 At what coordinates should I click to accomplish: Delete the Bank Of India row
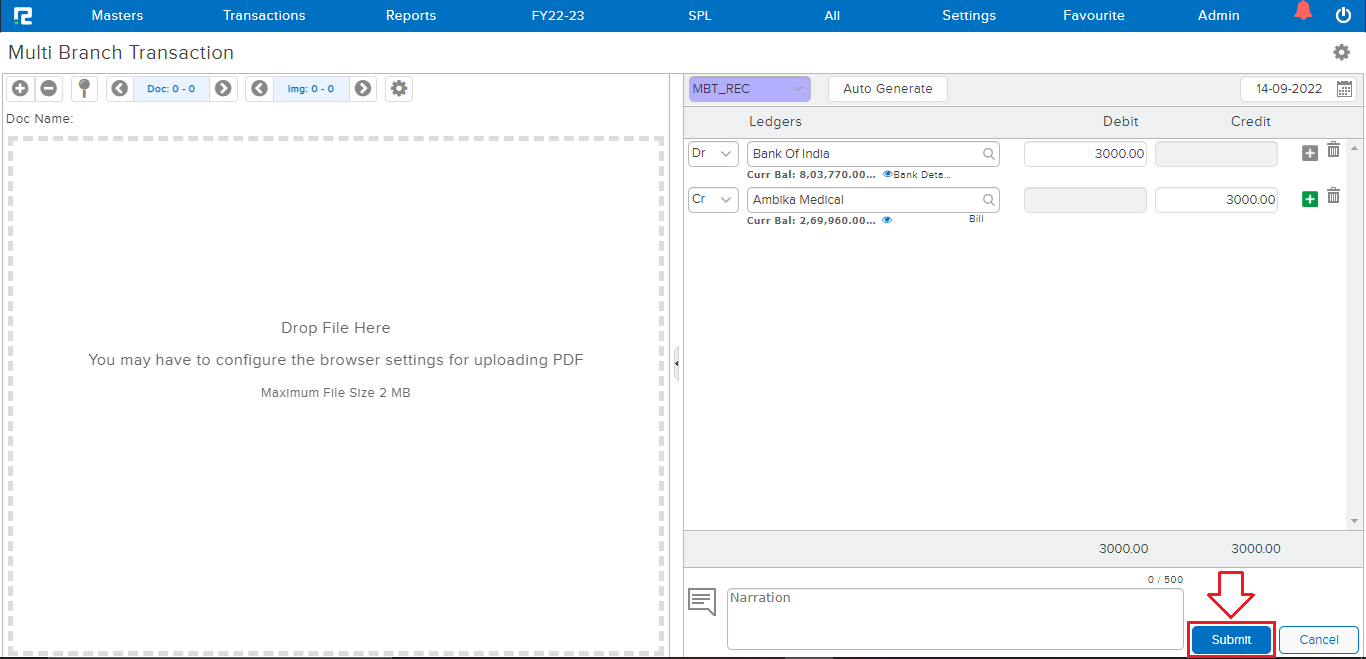coord(1333,151)
